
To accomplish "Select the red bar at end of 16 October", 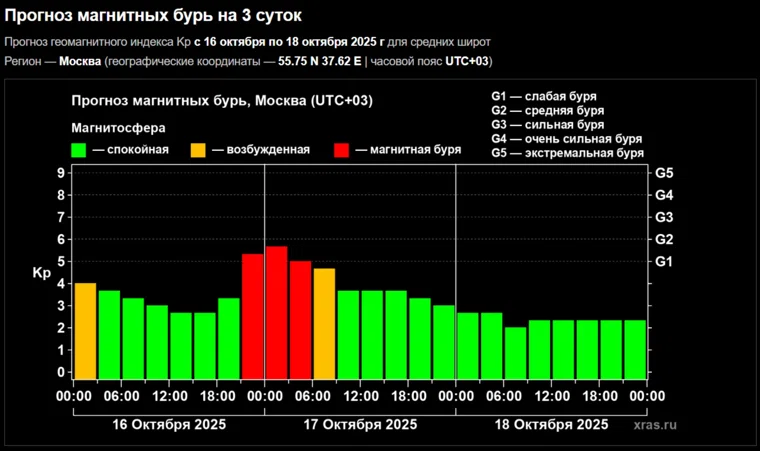I will (252, 316).
